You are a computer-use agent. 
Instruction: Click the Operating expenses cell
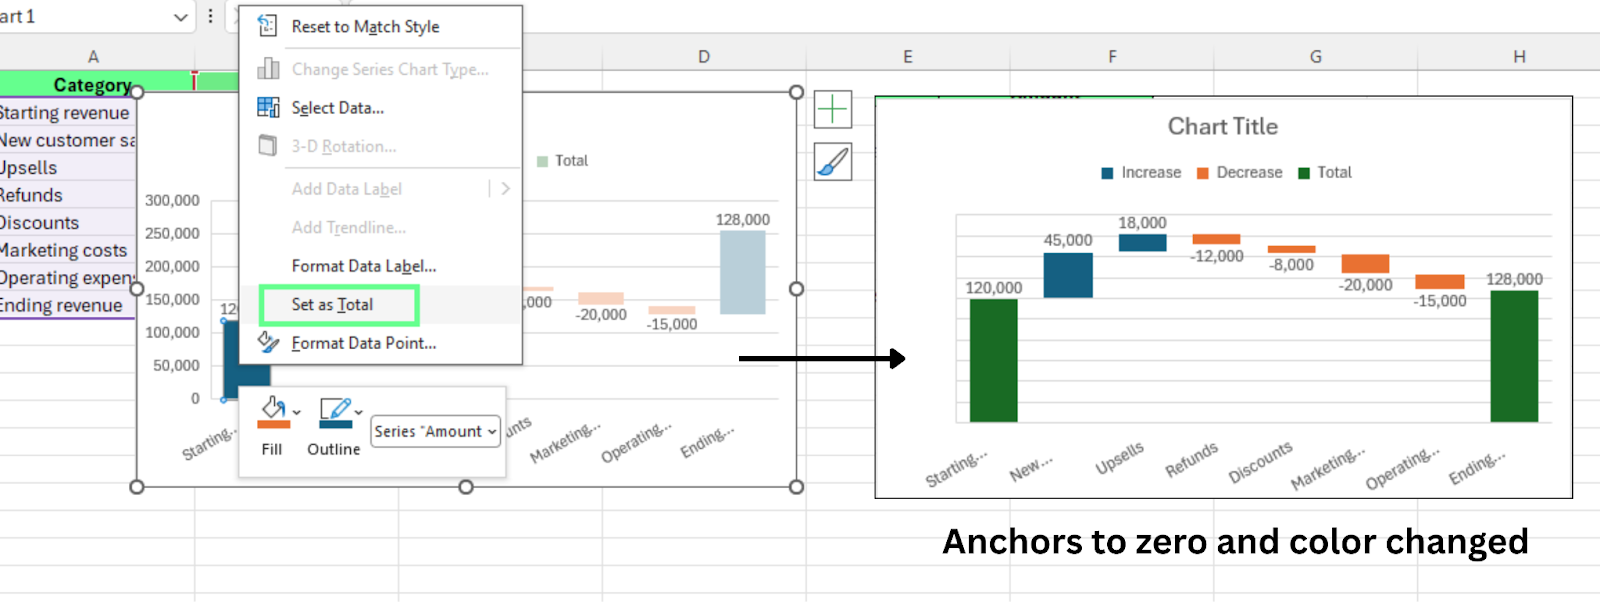coord(67,278)
